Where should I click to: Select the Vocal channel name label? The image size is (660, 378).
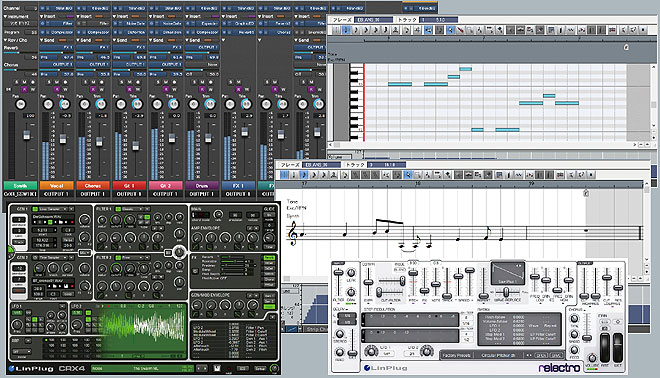point(56,186)
